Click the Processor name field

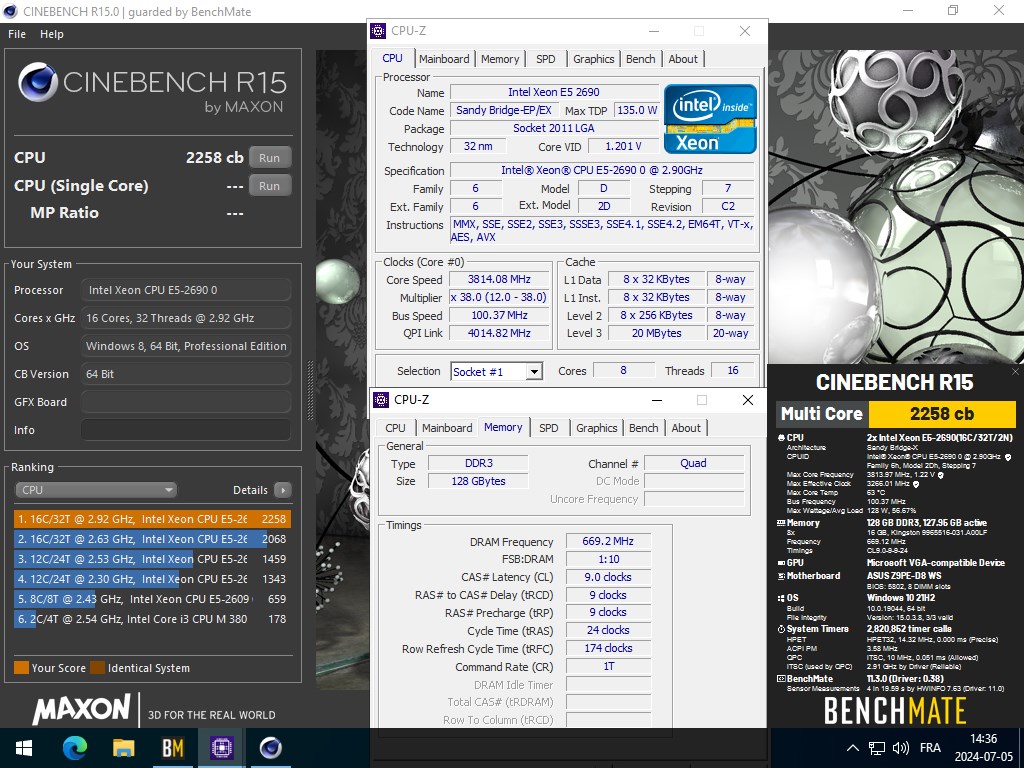(x=185, y=290)
